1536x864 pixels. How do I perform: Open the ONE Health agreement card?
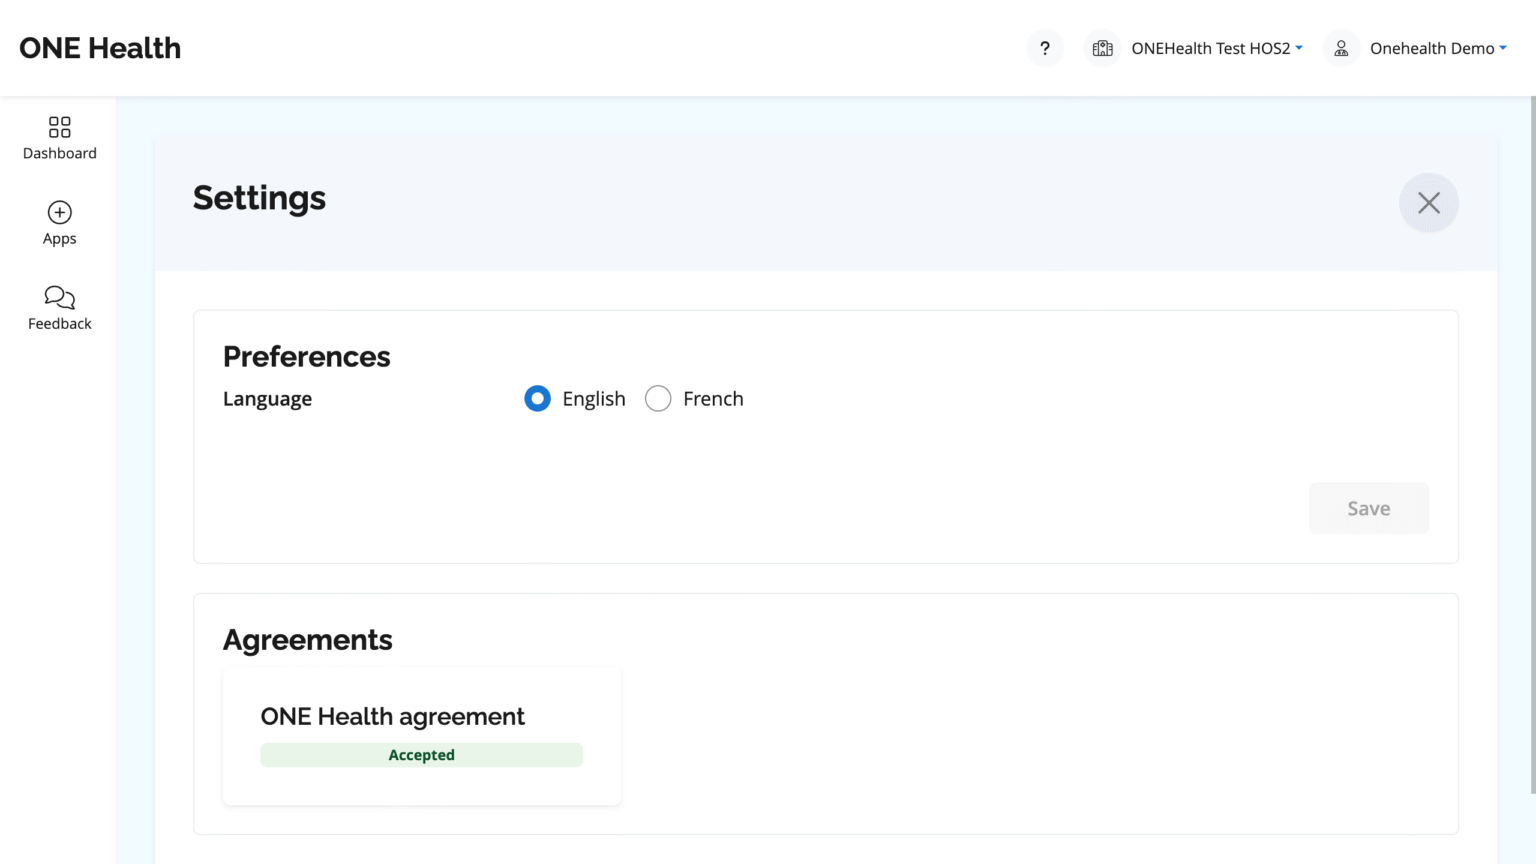click(x=392, y=716)
